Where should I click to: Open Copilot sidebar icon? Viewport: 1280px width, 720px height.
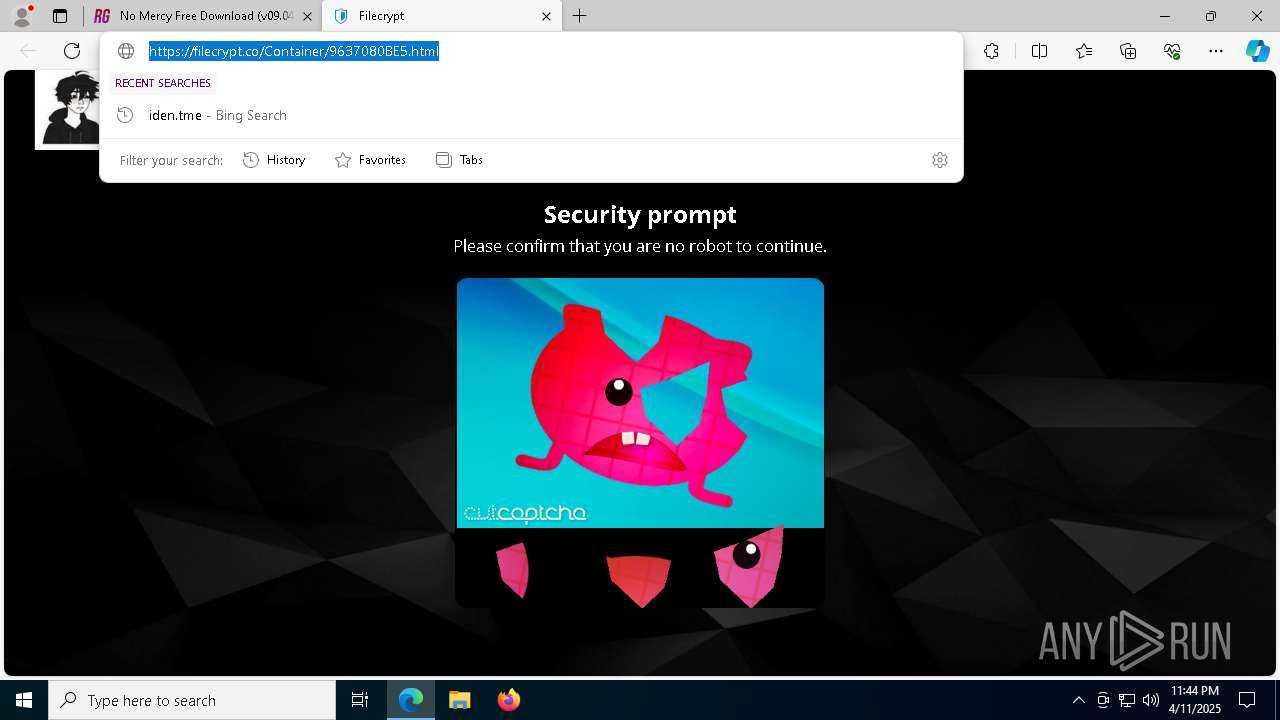[x=1258, y=51]
